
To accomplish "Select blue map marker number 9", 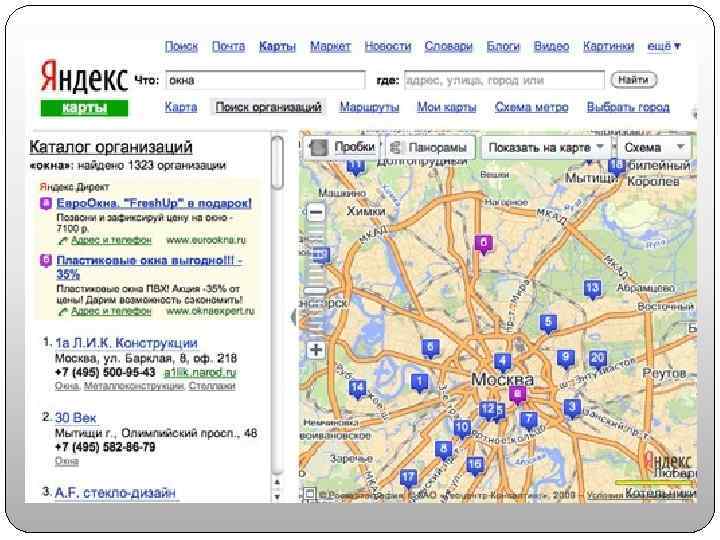I will [566, 359].
